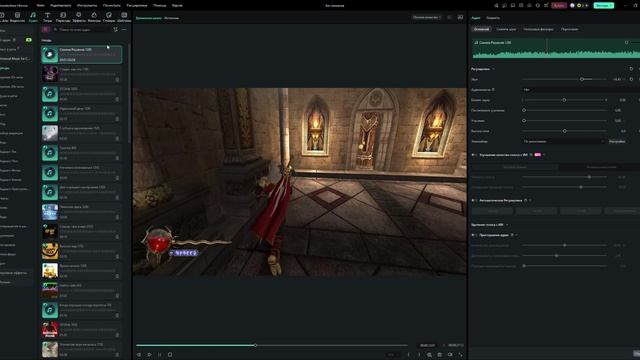Image resolution: width=640 pixels, height=360 pixels.
Task: Click the audio waveform preview in properties
Action: click(x=556, y=49)
